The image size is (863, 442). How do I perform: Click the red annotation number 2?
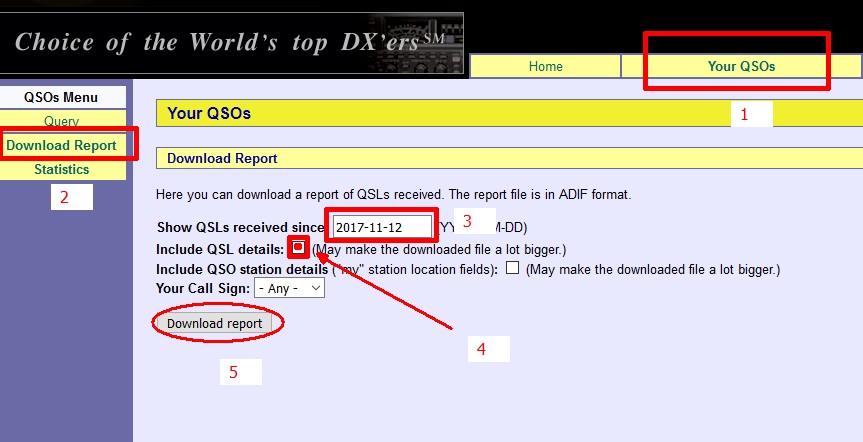pyautogui.click(x=65, y=197)
